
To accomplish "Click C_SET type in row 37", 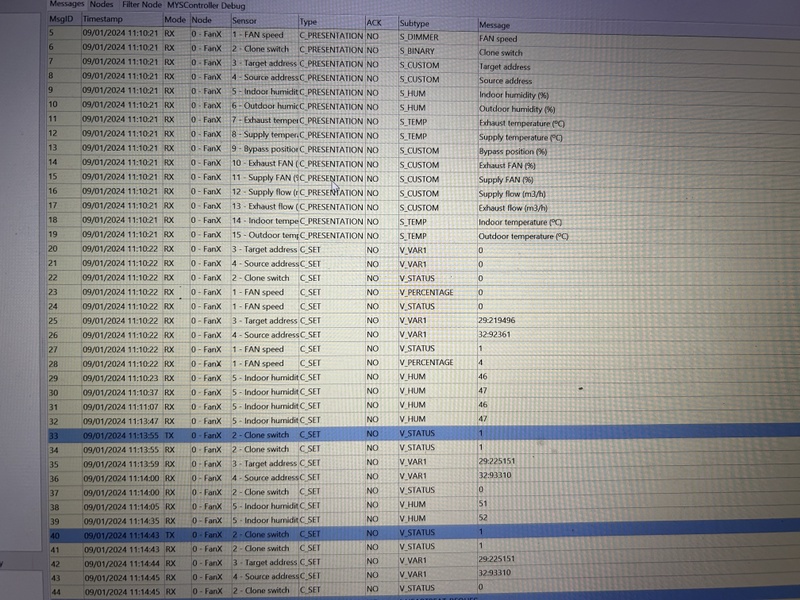I will point(310,492).
